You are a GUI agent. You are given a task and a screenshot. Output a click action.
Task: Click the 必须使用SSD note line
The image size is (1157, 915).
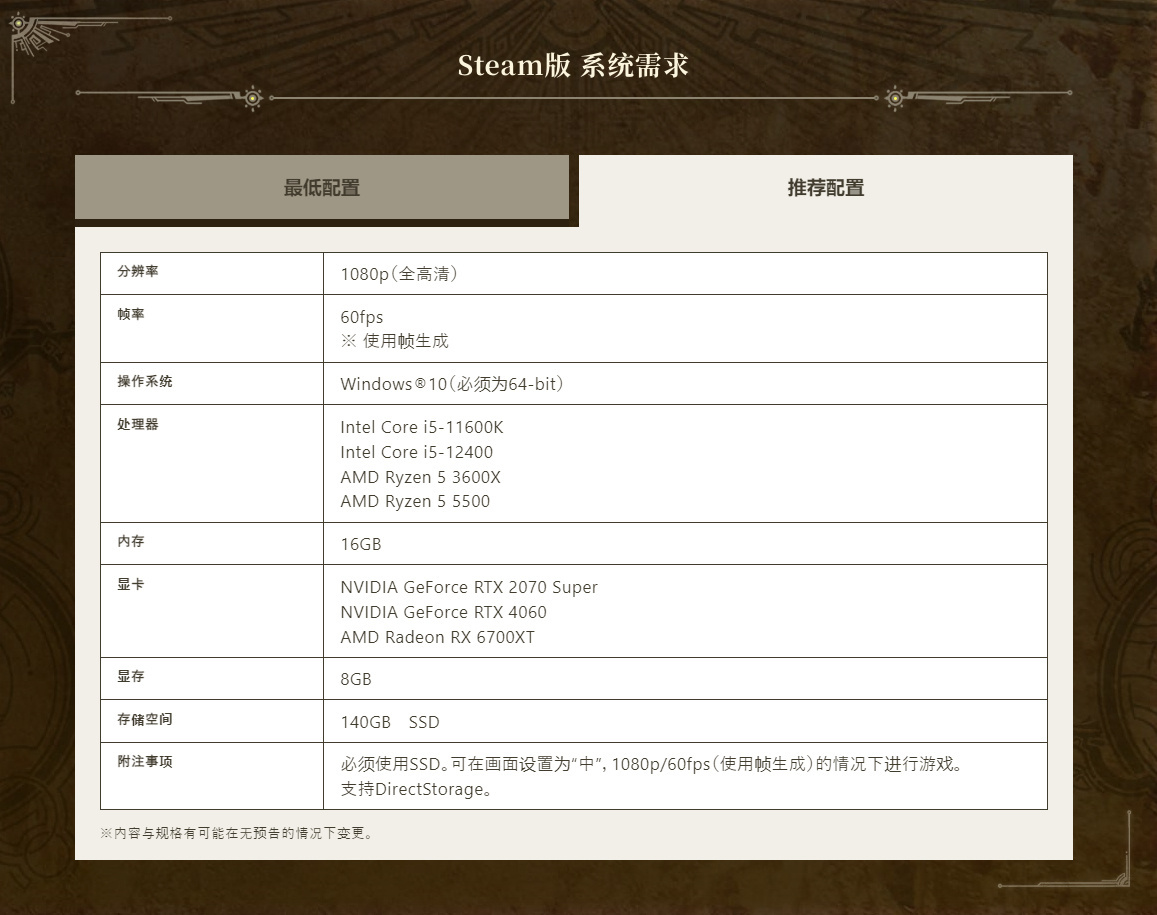[x=653, y=764]
